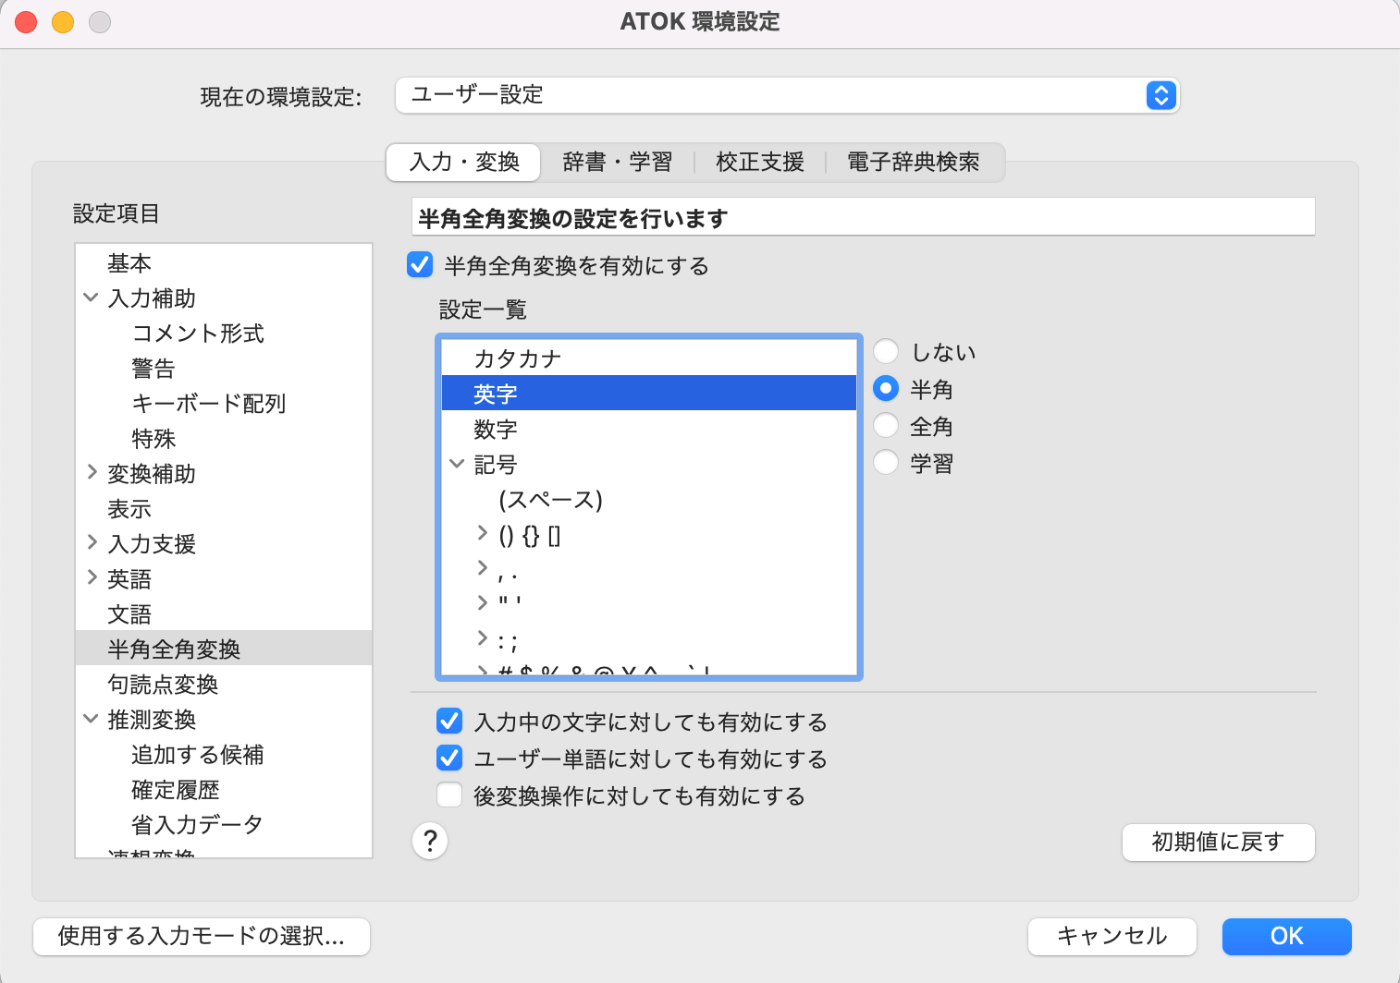This screenshot has width=1400, height=983.
Task: Expand the () {} [] brackets row
Action: [x=482, y=533]
